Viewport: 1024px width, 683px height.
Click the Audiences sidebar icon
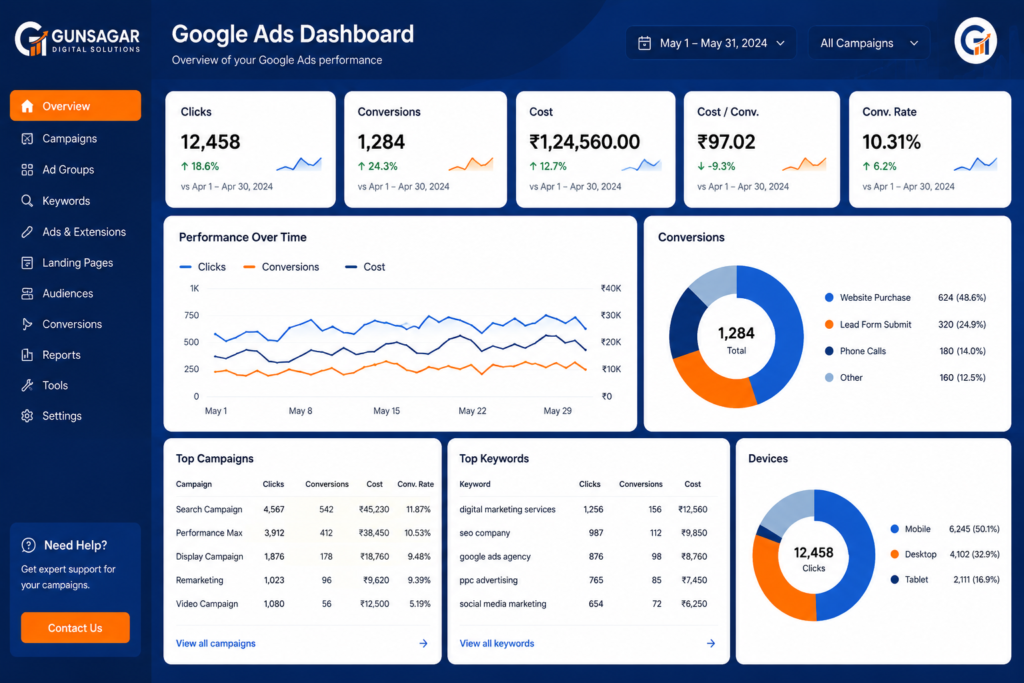27,293
